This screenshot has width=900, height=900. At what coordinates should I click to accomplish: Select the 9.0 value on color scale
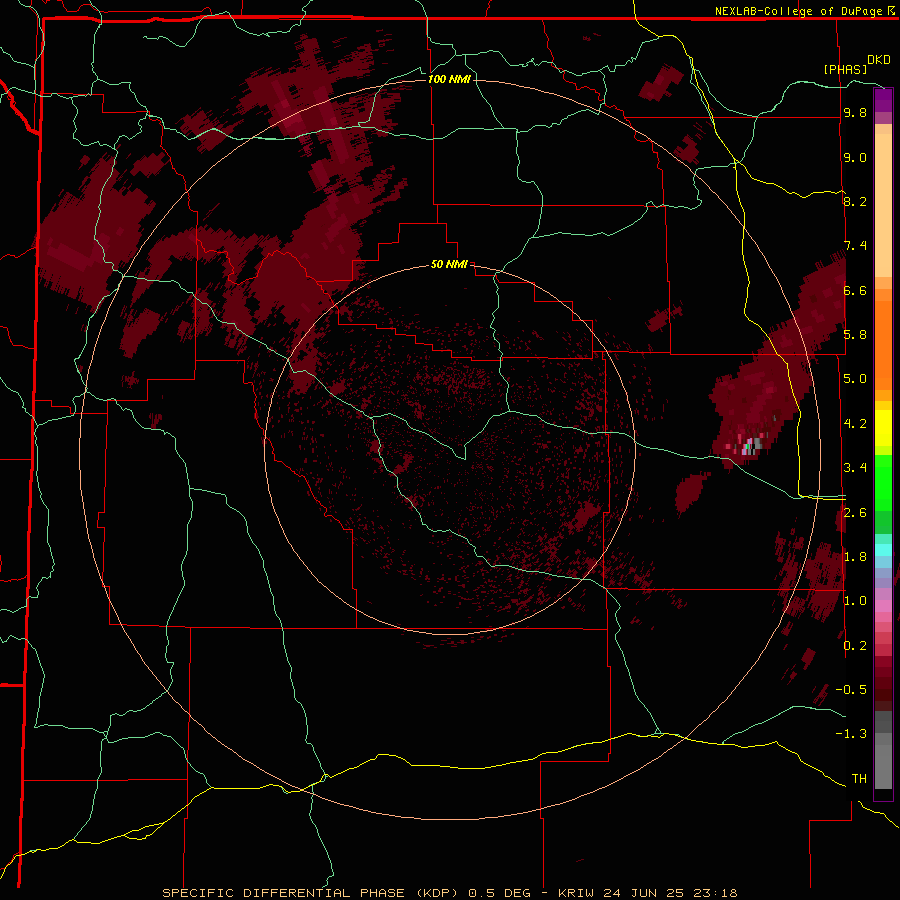(x=855, y=157)
